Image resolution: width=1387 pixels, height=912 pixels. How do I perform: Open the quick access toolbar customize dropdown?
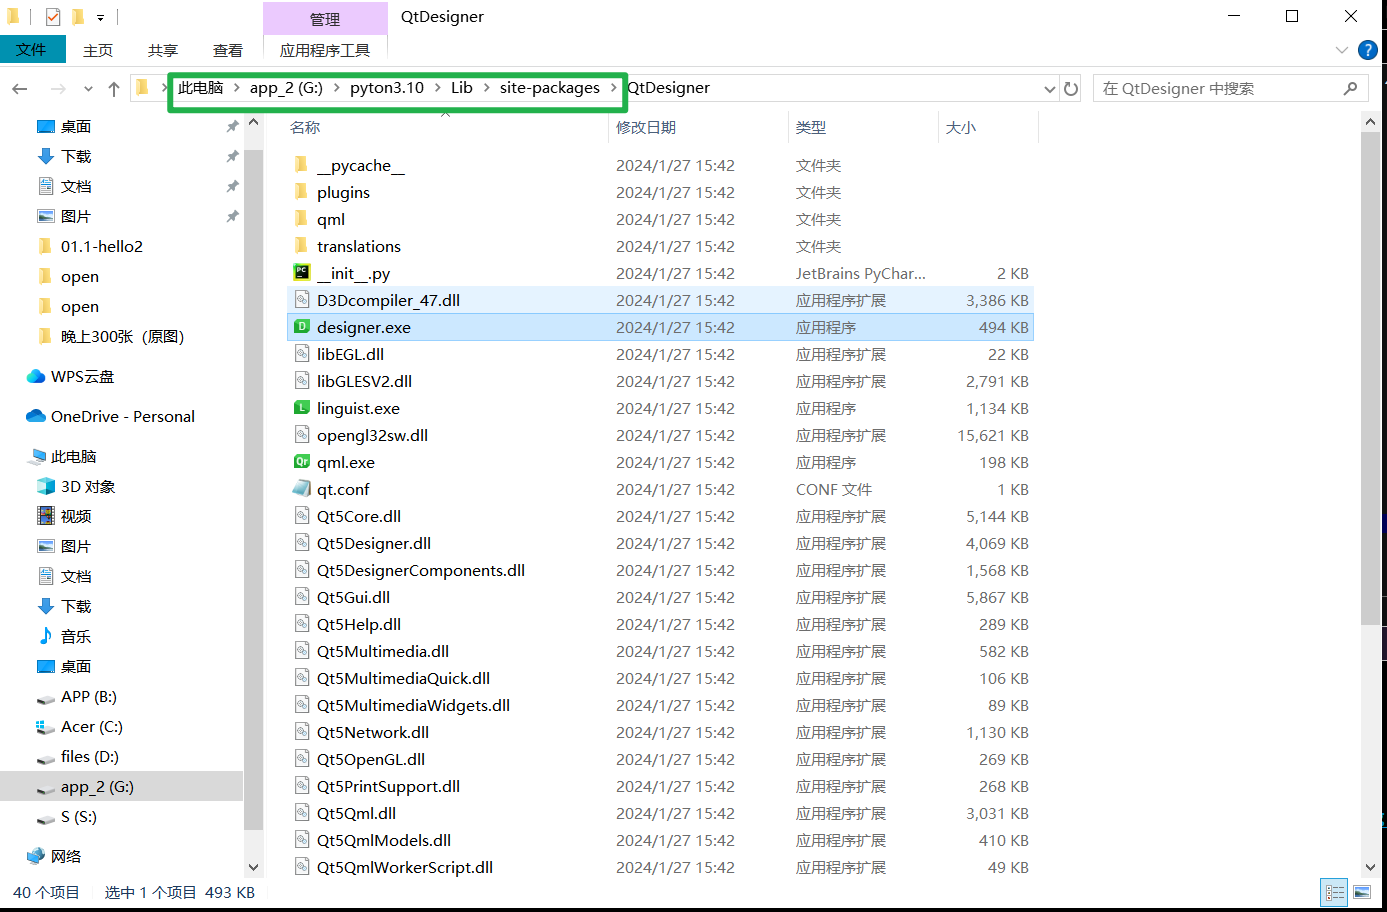(100, 17)
